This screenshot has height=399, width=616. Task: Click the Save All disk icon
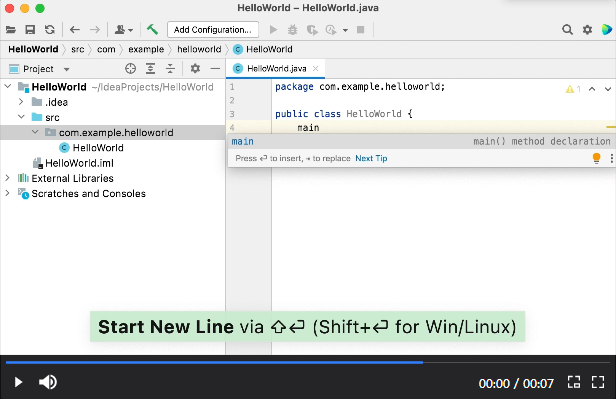(x=30, y=29)
